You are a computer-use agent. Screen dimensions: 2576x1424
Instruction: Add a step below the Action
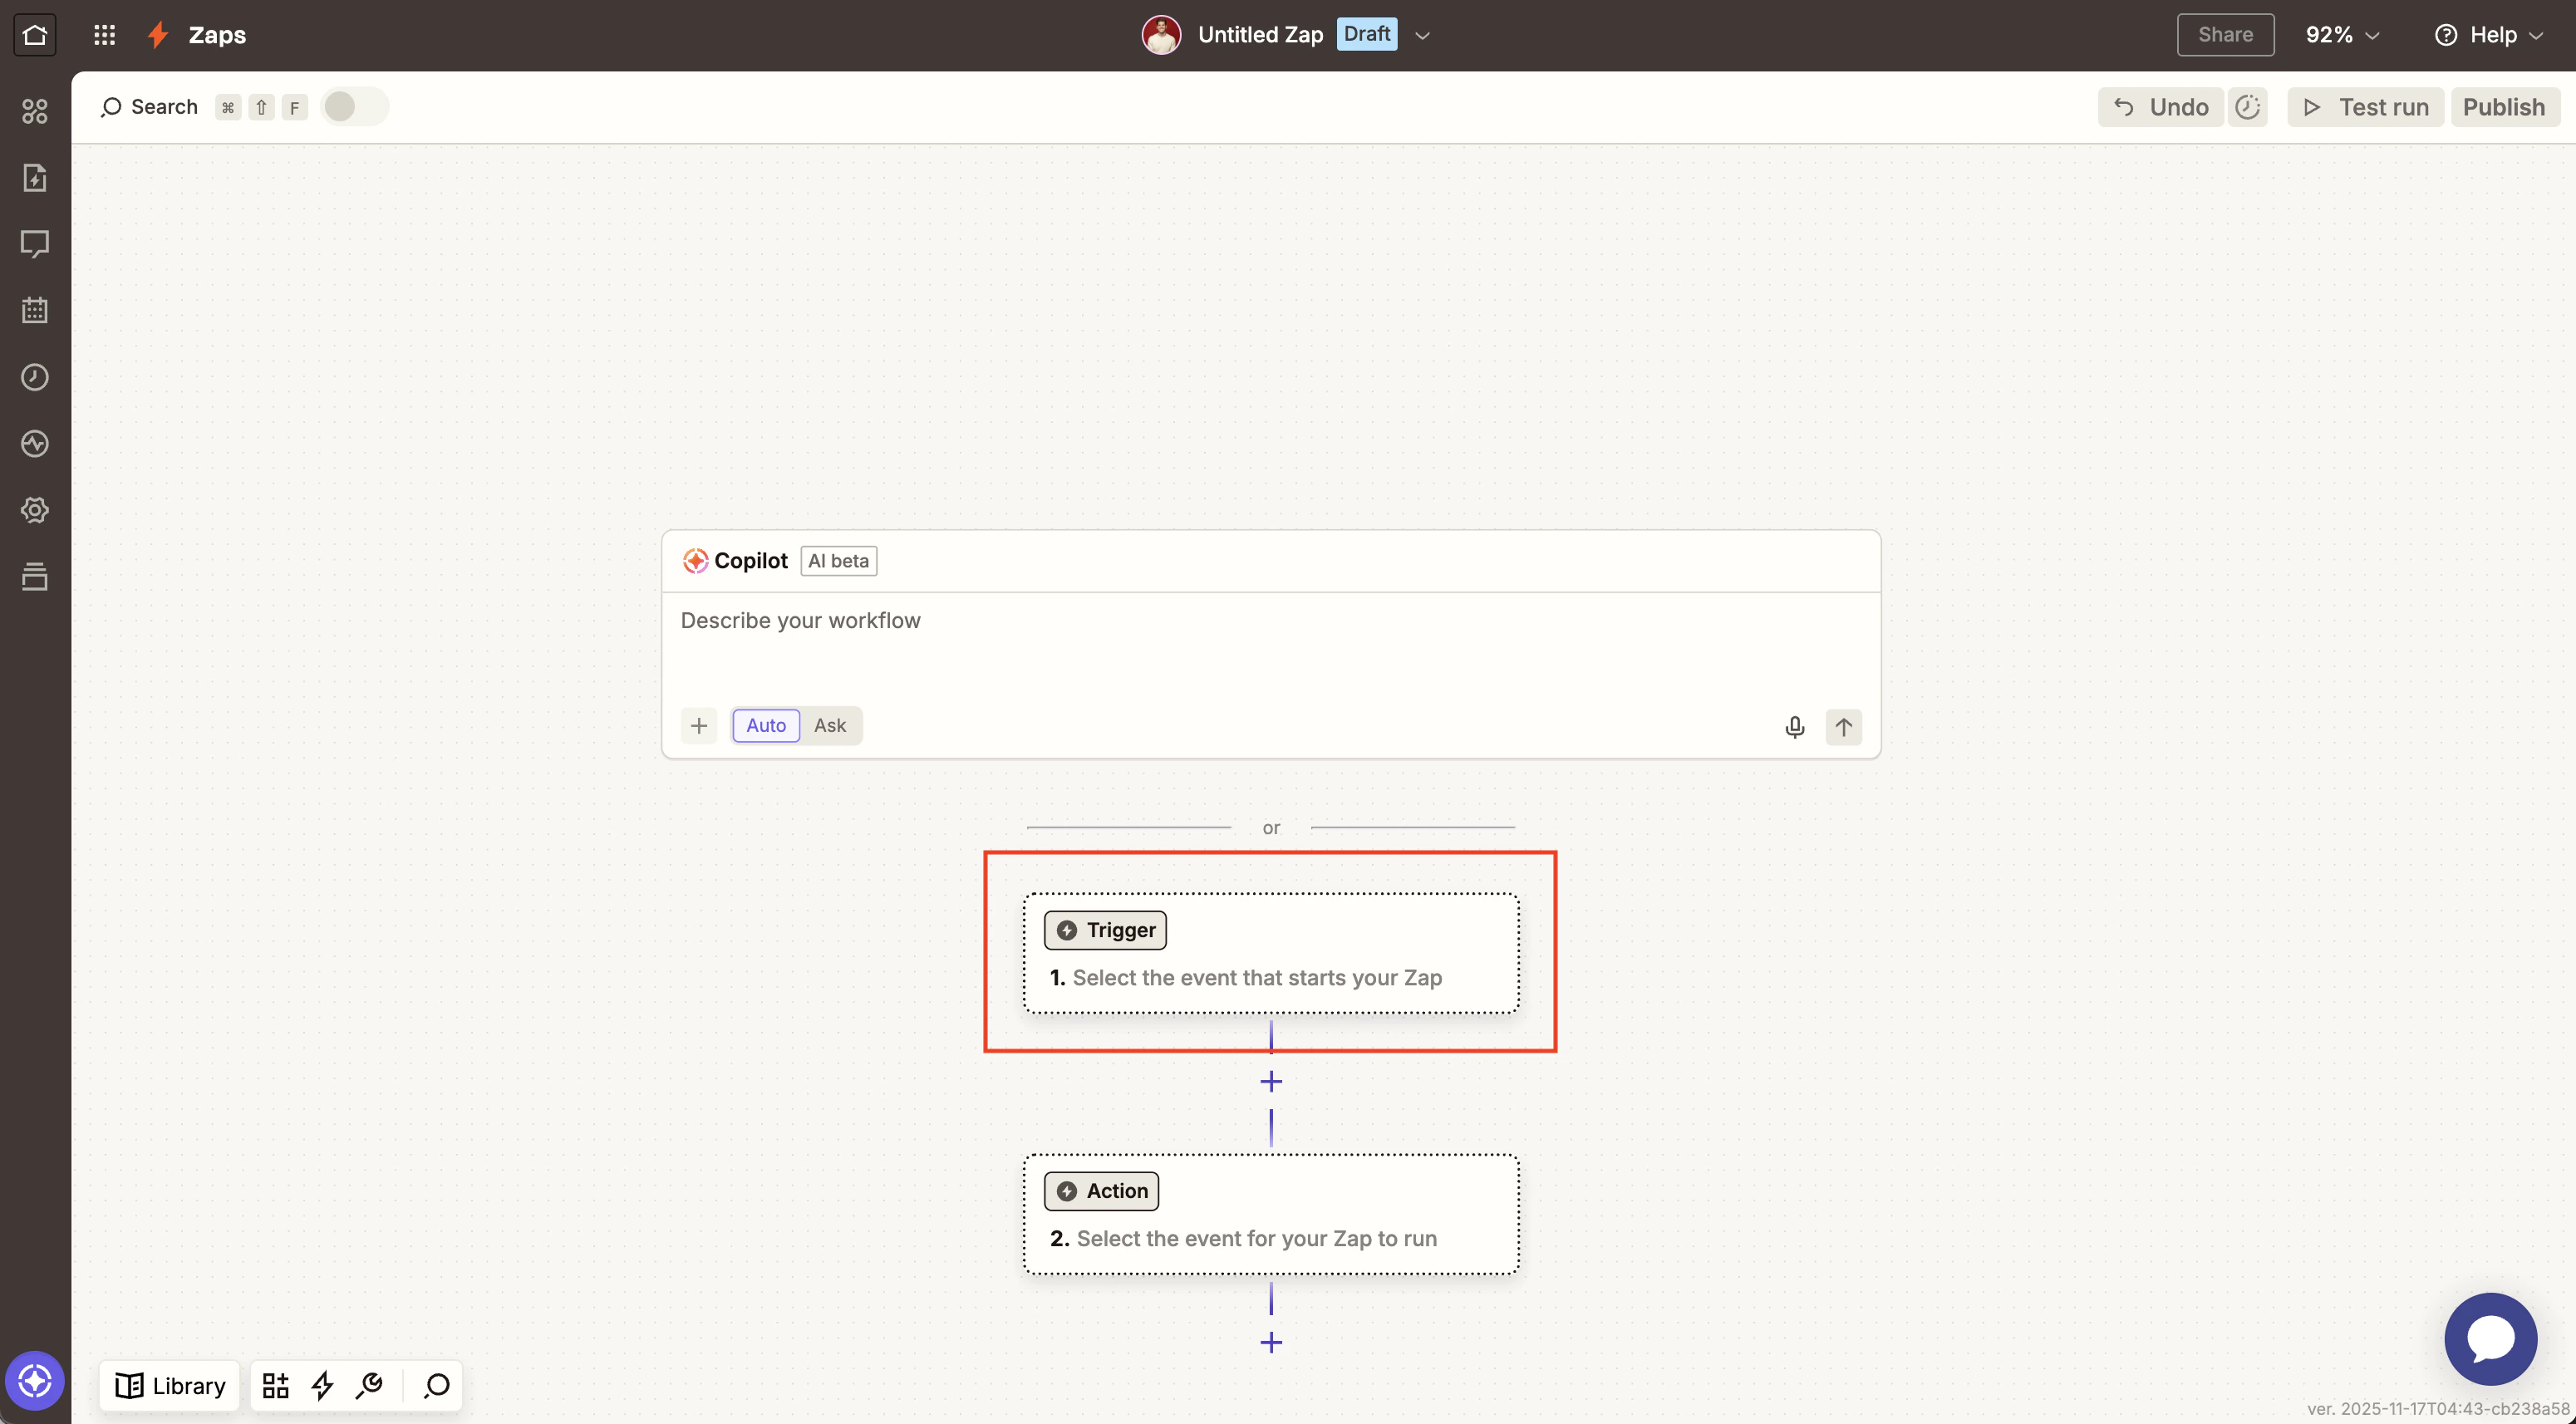(x=1271, y=1343)
